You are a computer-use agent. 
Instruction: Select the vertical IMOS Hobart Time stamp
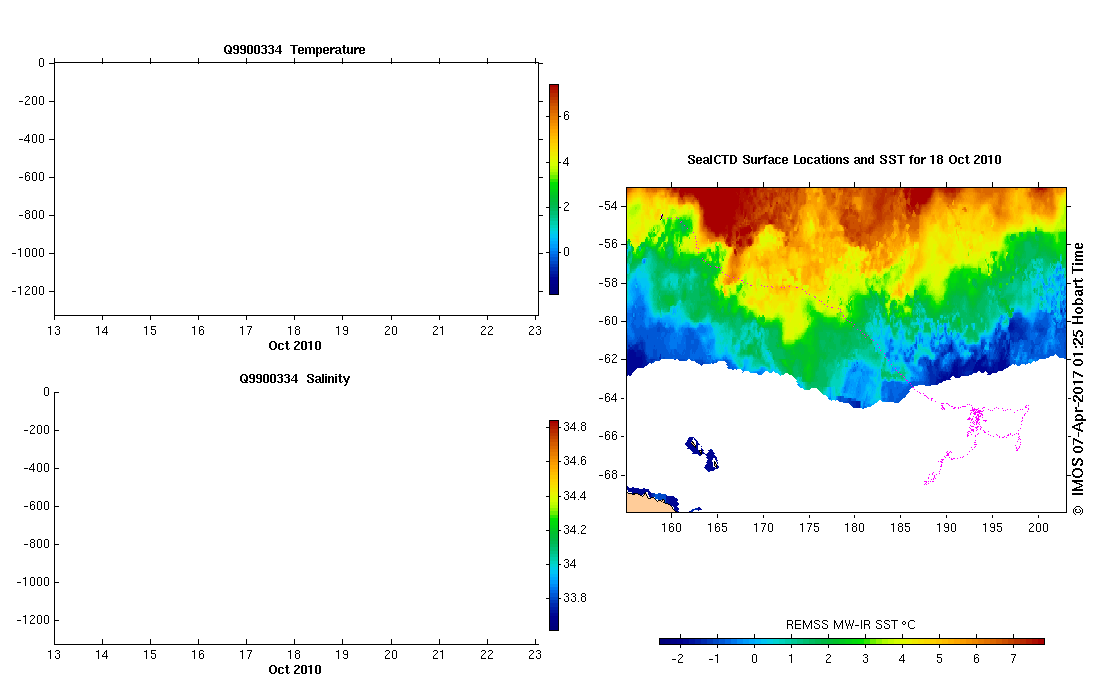[1078, 378]
